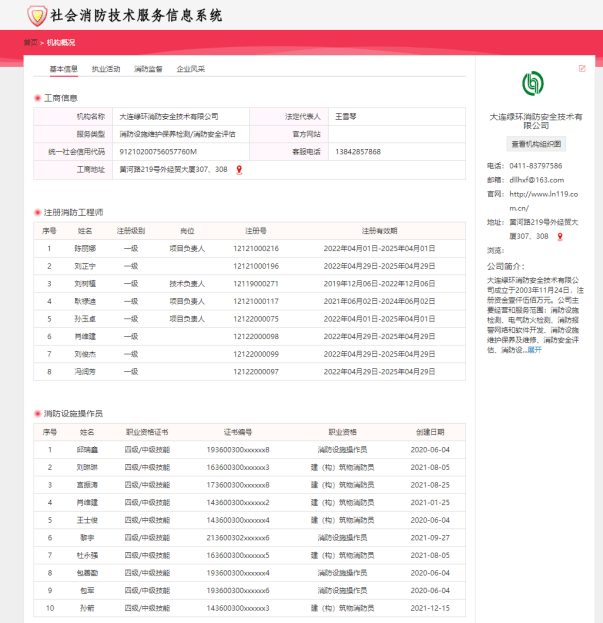Click certificate number 143600300xxxxxx3
Image resolution: width=603 pixels, height=623 pixels.
(x=238, y=608)
